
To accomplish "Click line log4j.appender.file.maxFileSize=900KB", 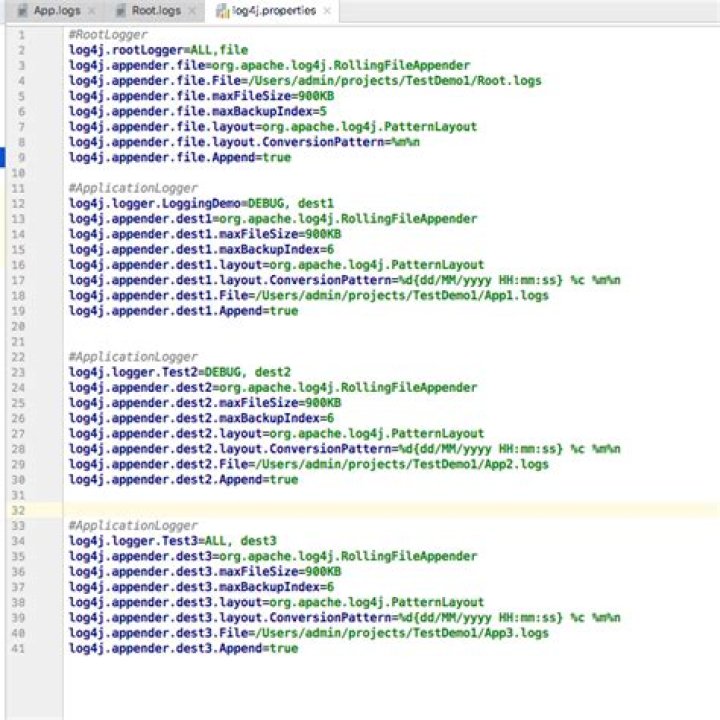I will click(x=201, y=96).
